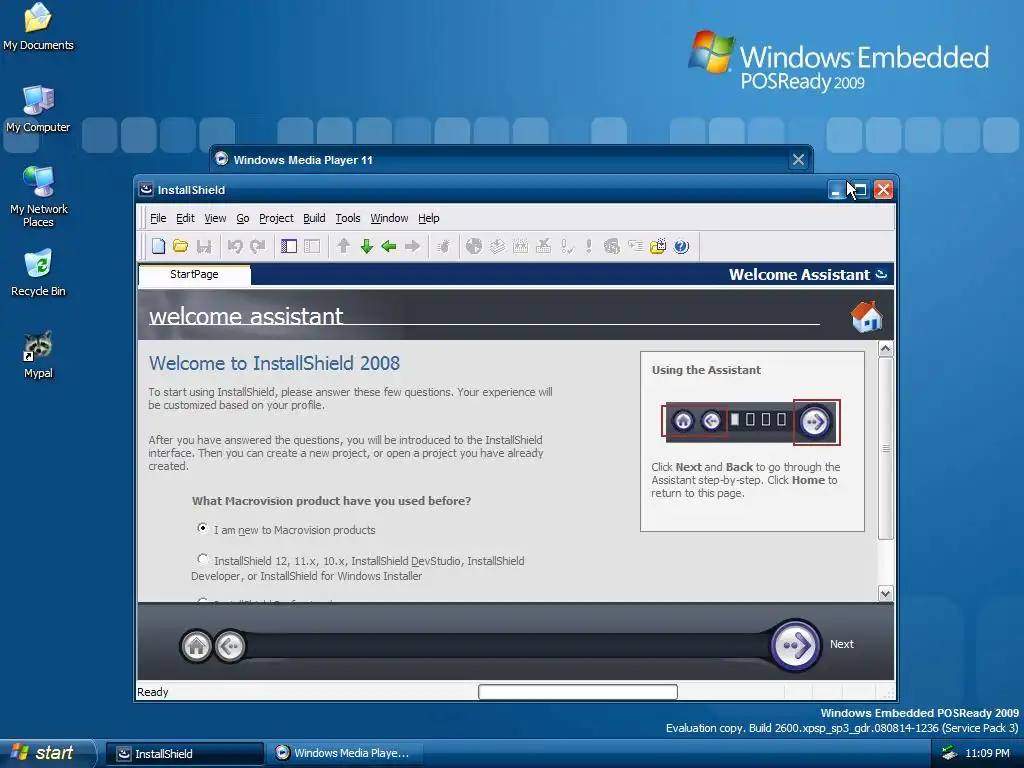
Task: Click the Welcome Assistant refresh icon
Action: 881,274
